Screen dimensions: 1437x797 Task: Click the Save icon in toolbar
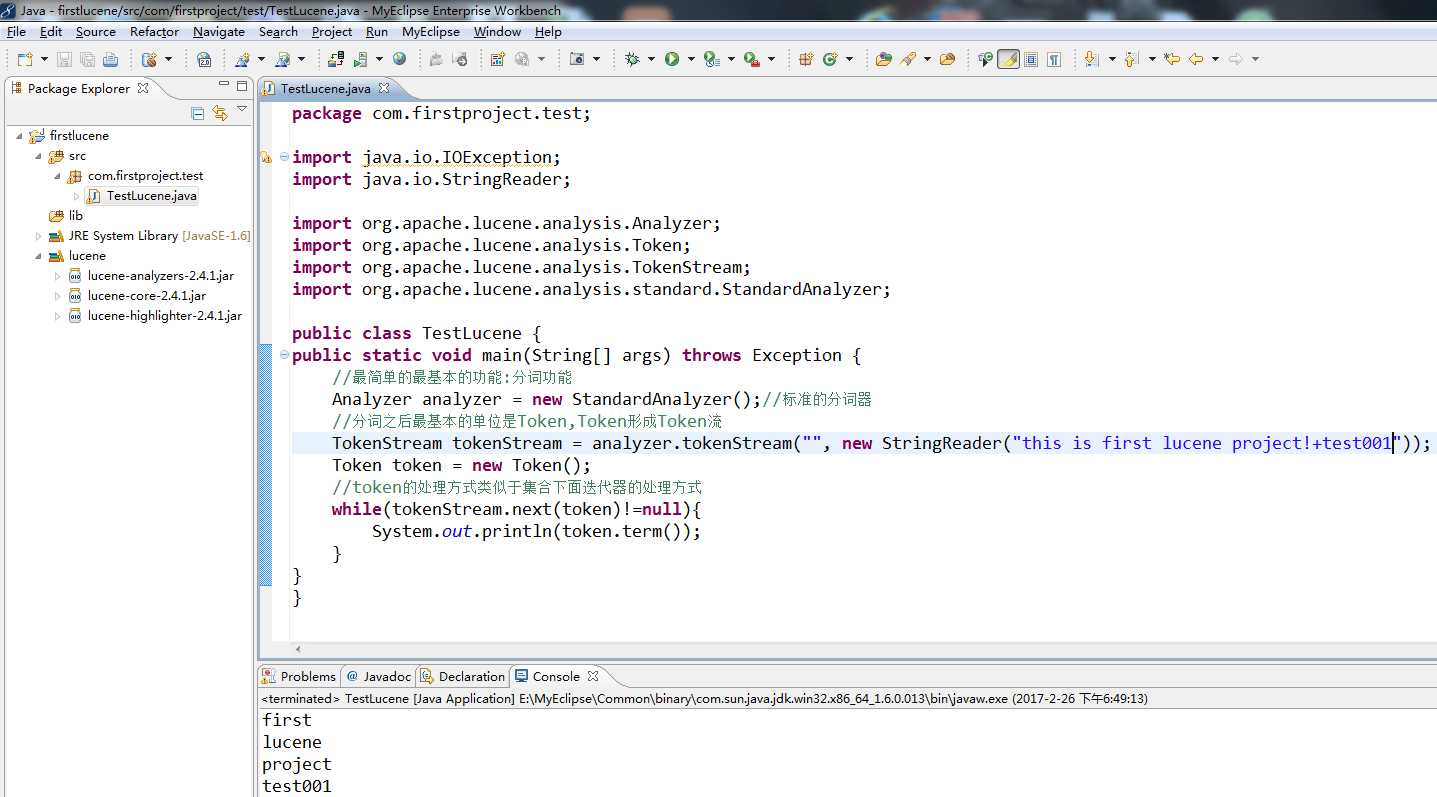click(64, 59)
